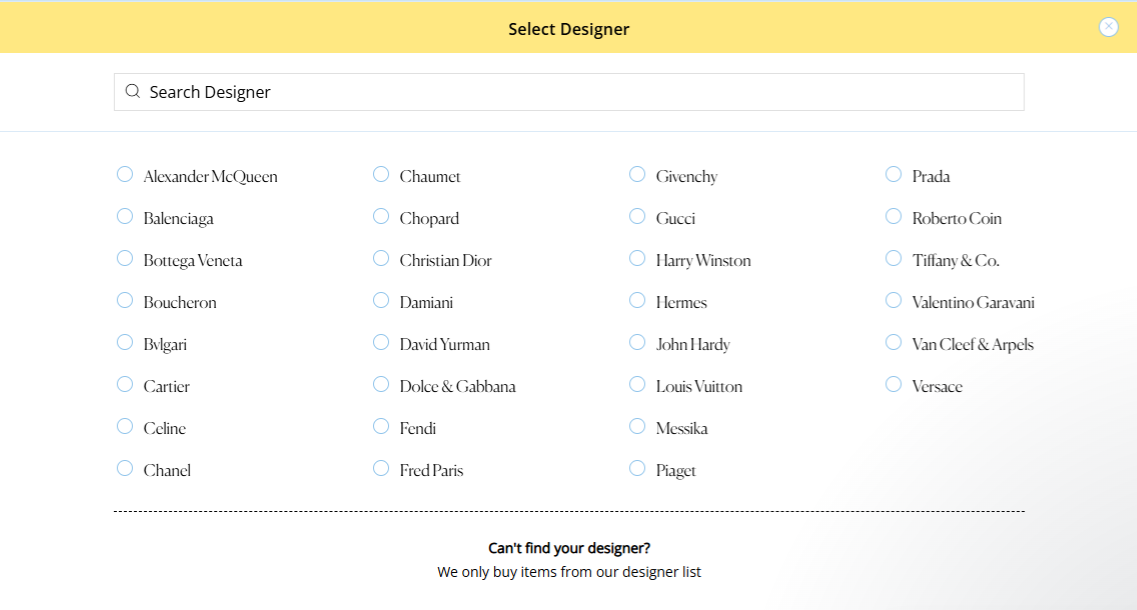This screenshot has width=1137, height=610.
Task: Close the Select Designer dialog
Action: pos(1108,27)
